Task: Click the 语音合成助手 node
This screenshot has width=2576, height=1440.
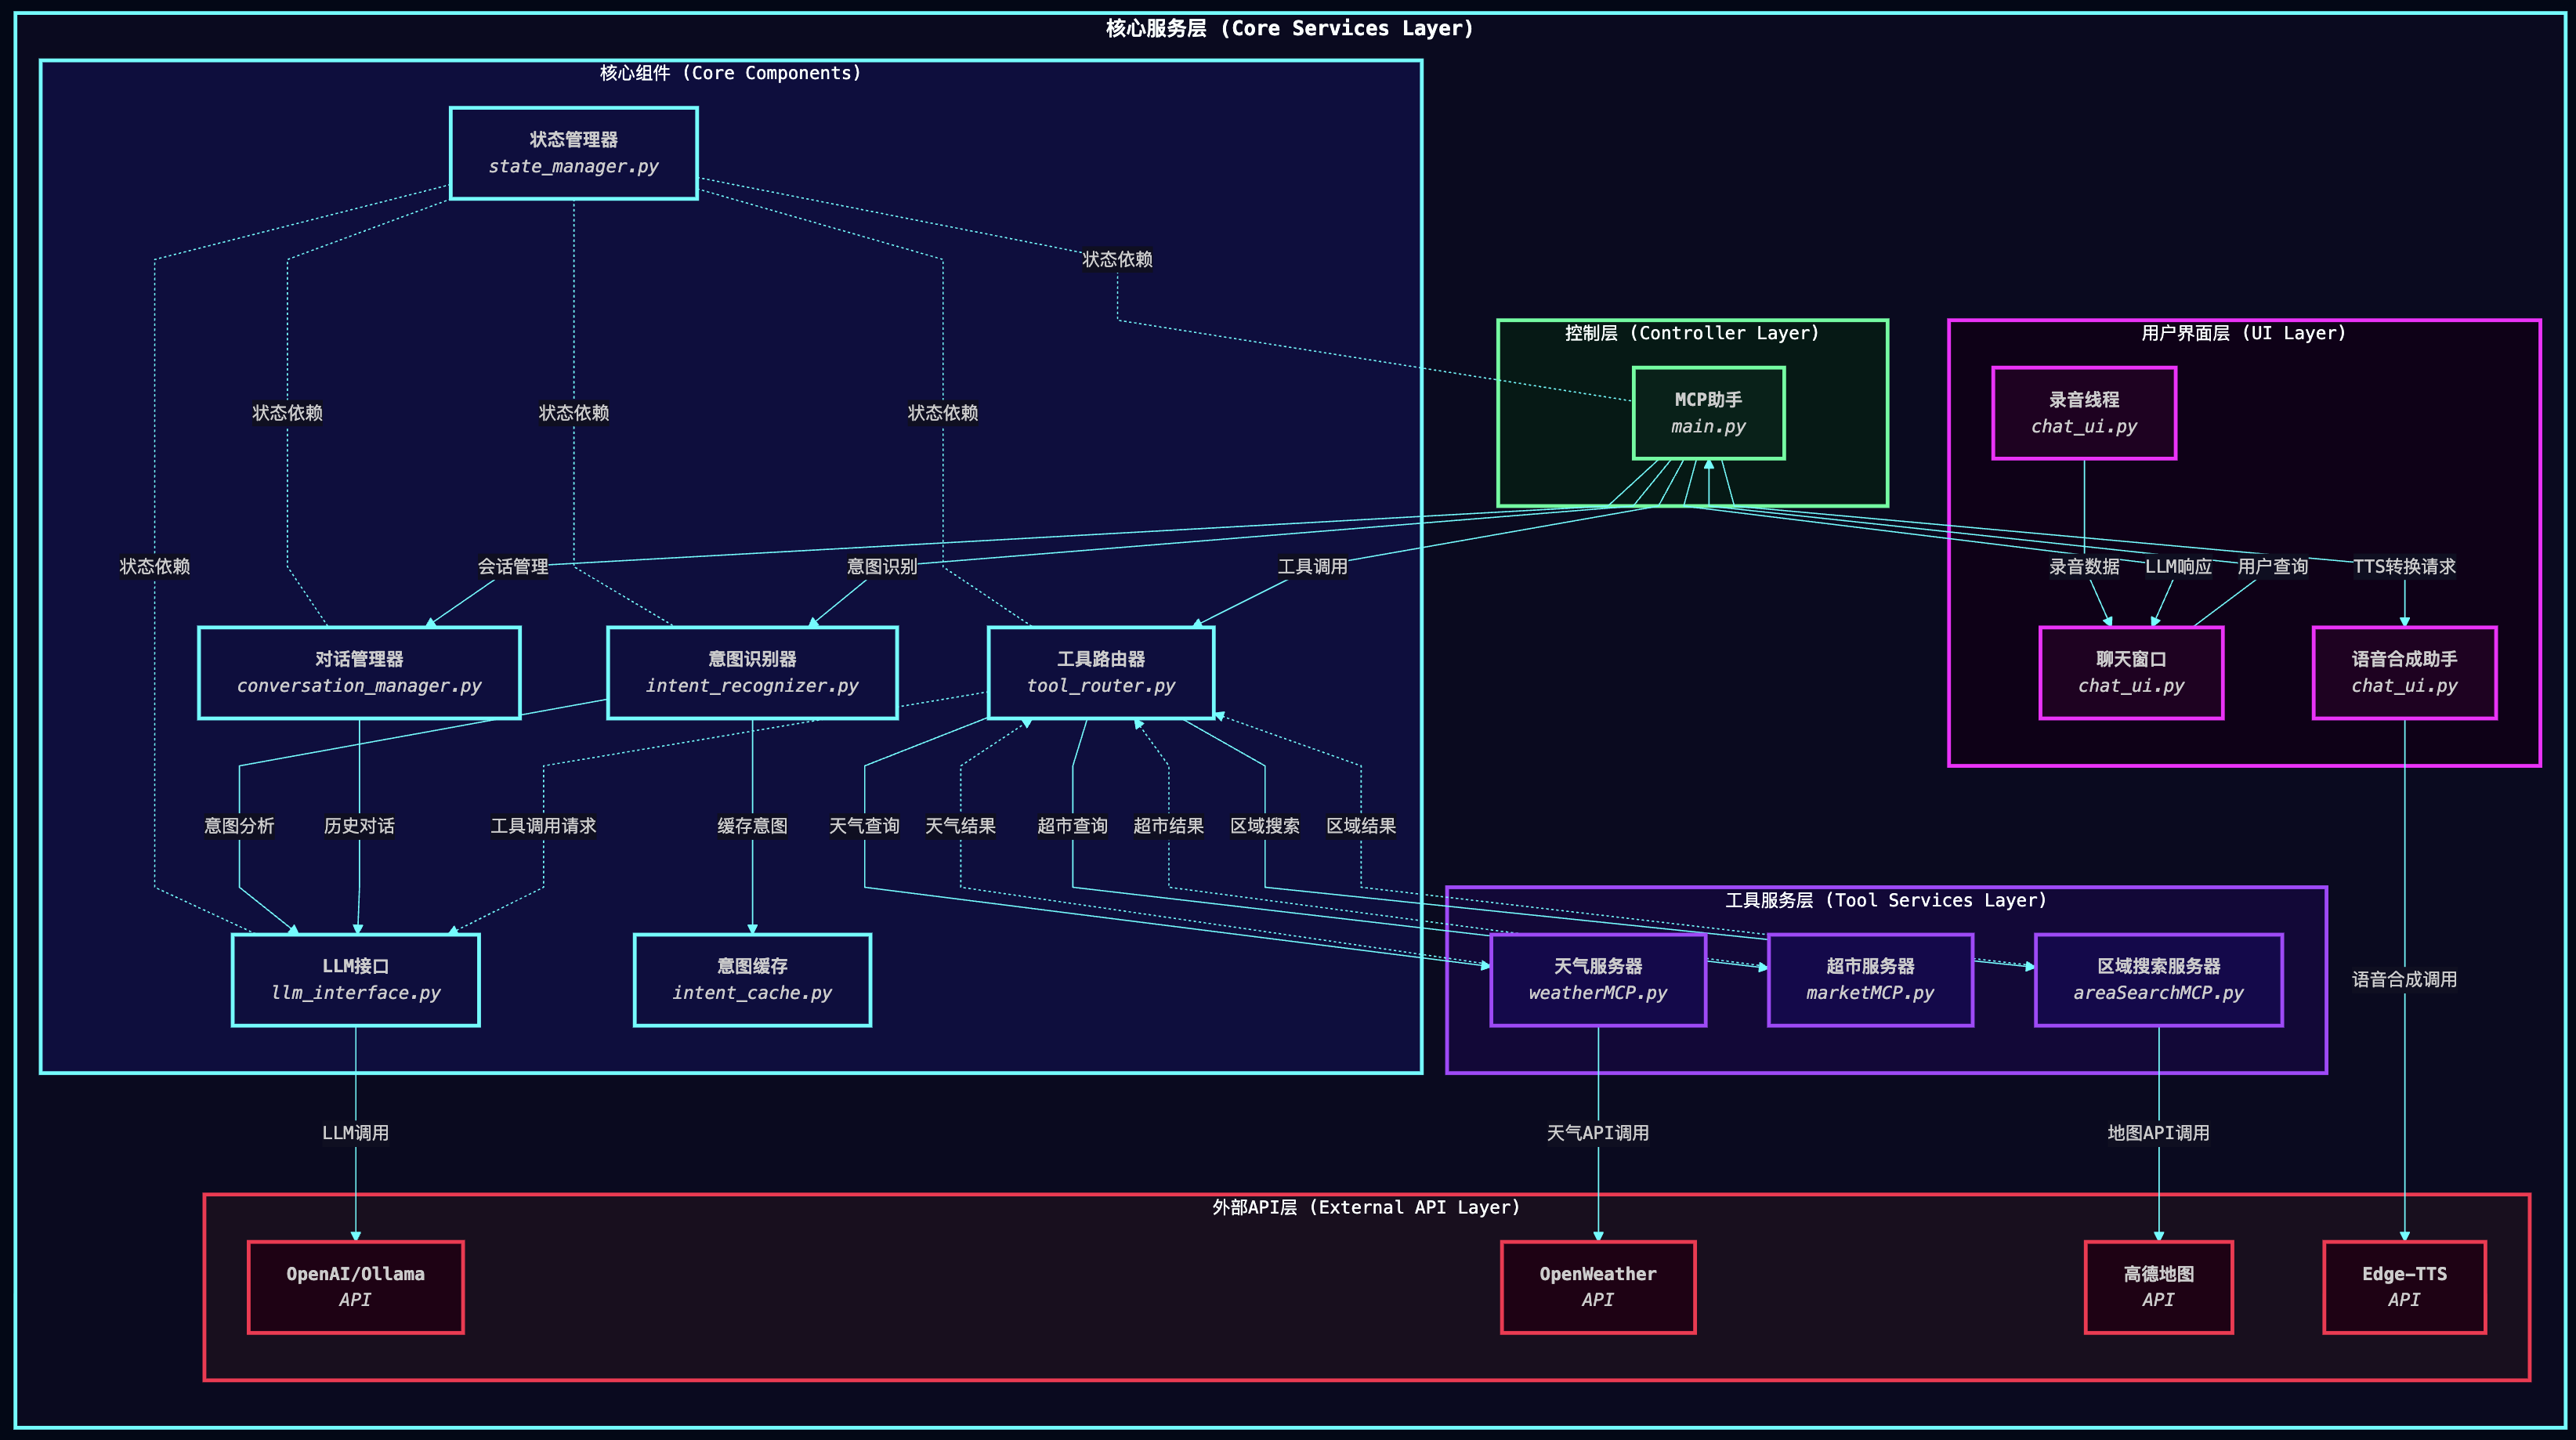Action: (2404, 672)
